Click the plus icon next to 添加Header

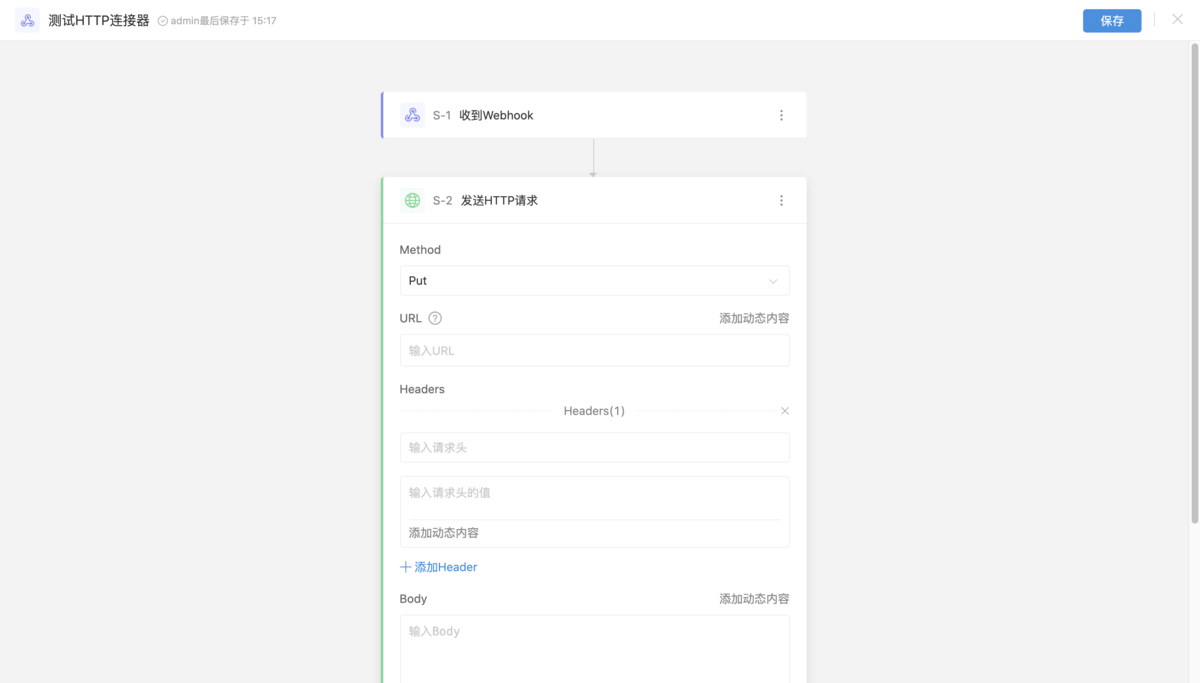click(x=406, y=566)
